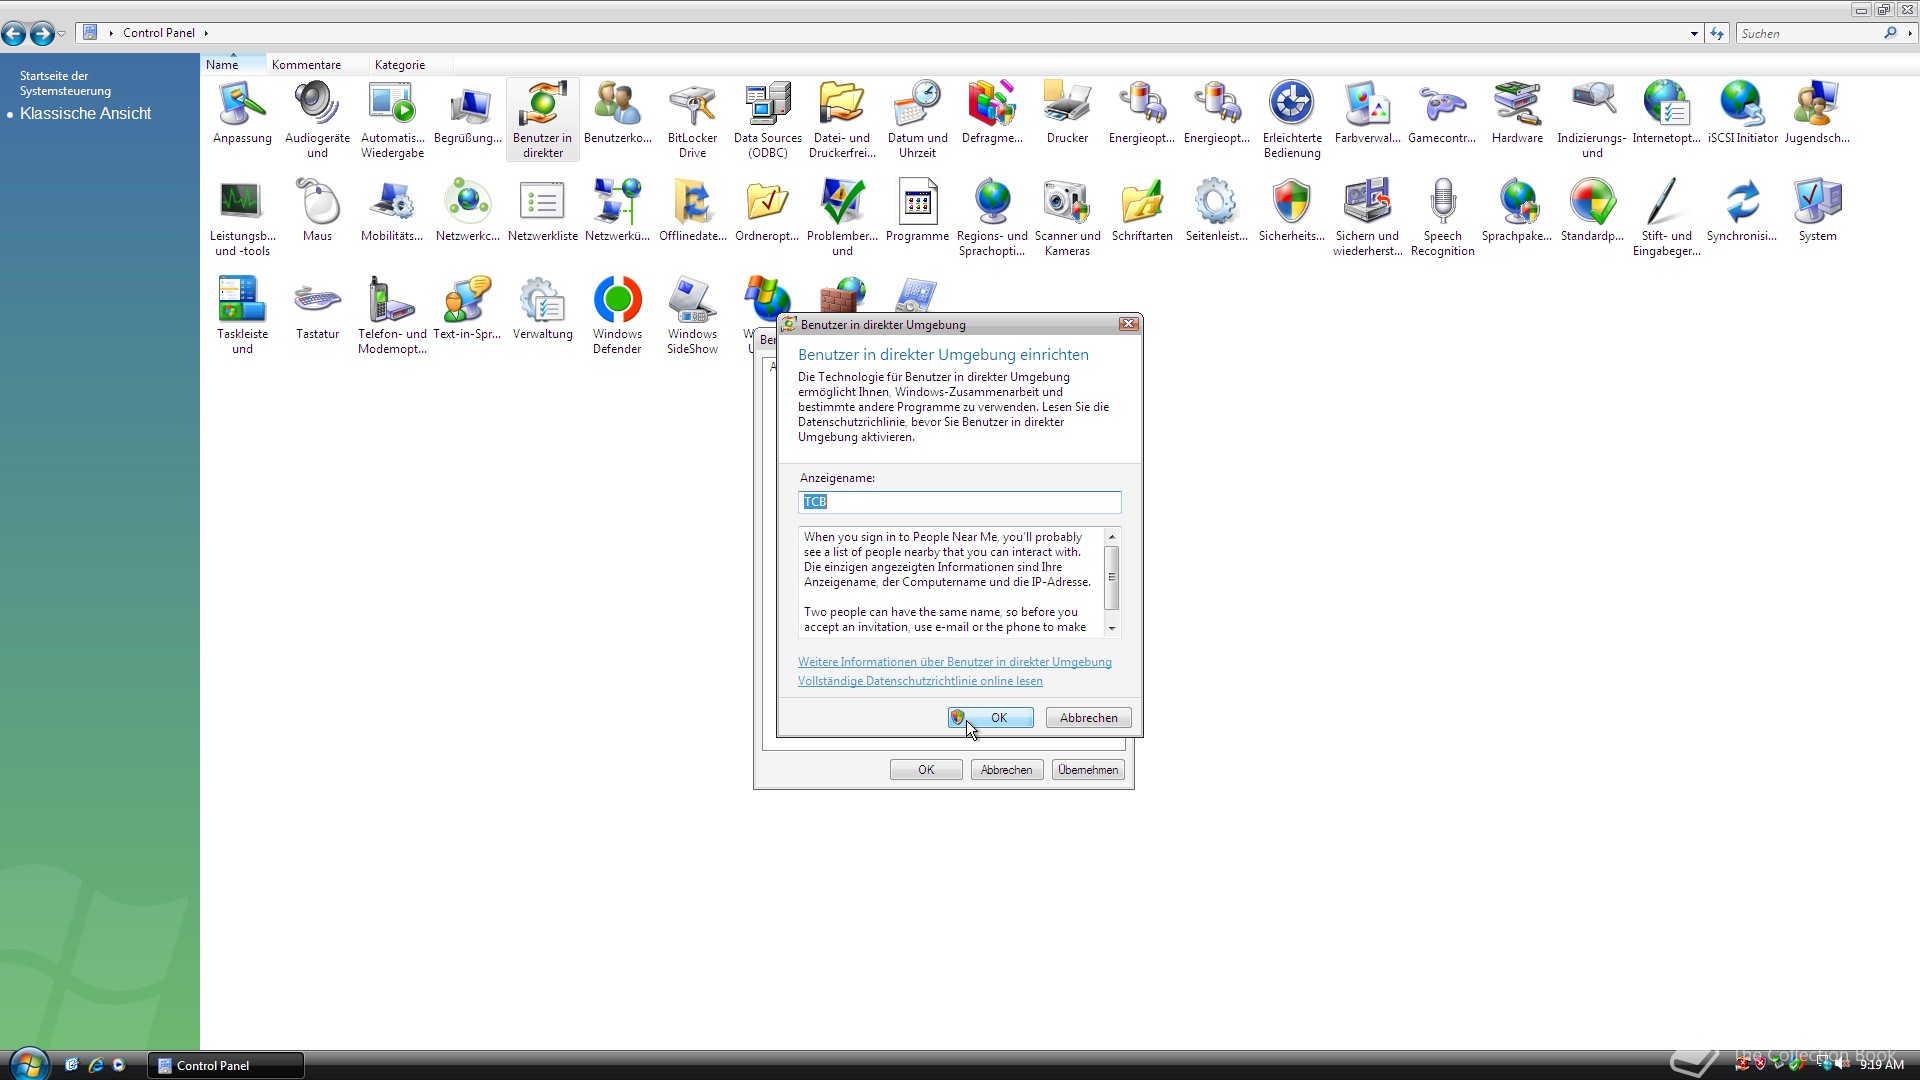1920x1080 pixels.
Task: Open Speech Recognition icon
Action: pos(1442,217)
